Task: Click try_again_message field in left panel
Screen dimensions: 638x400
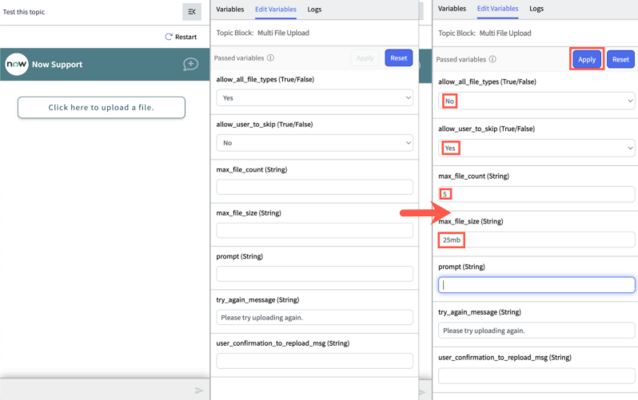Action: (x=315, y=317)
